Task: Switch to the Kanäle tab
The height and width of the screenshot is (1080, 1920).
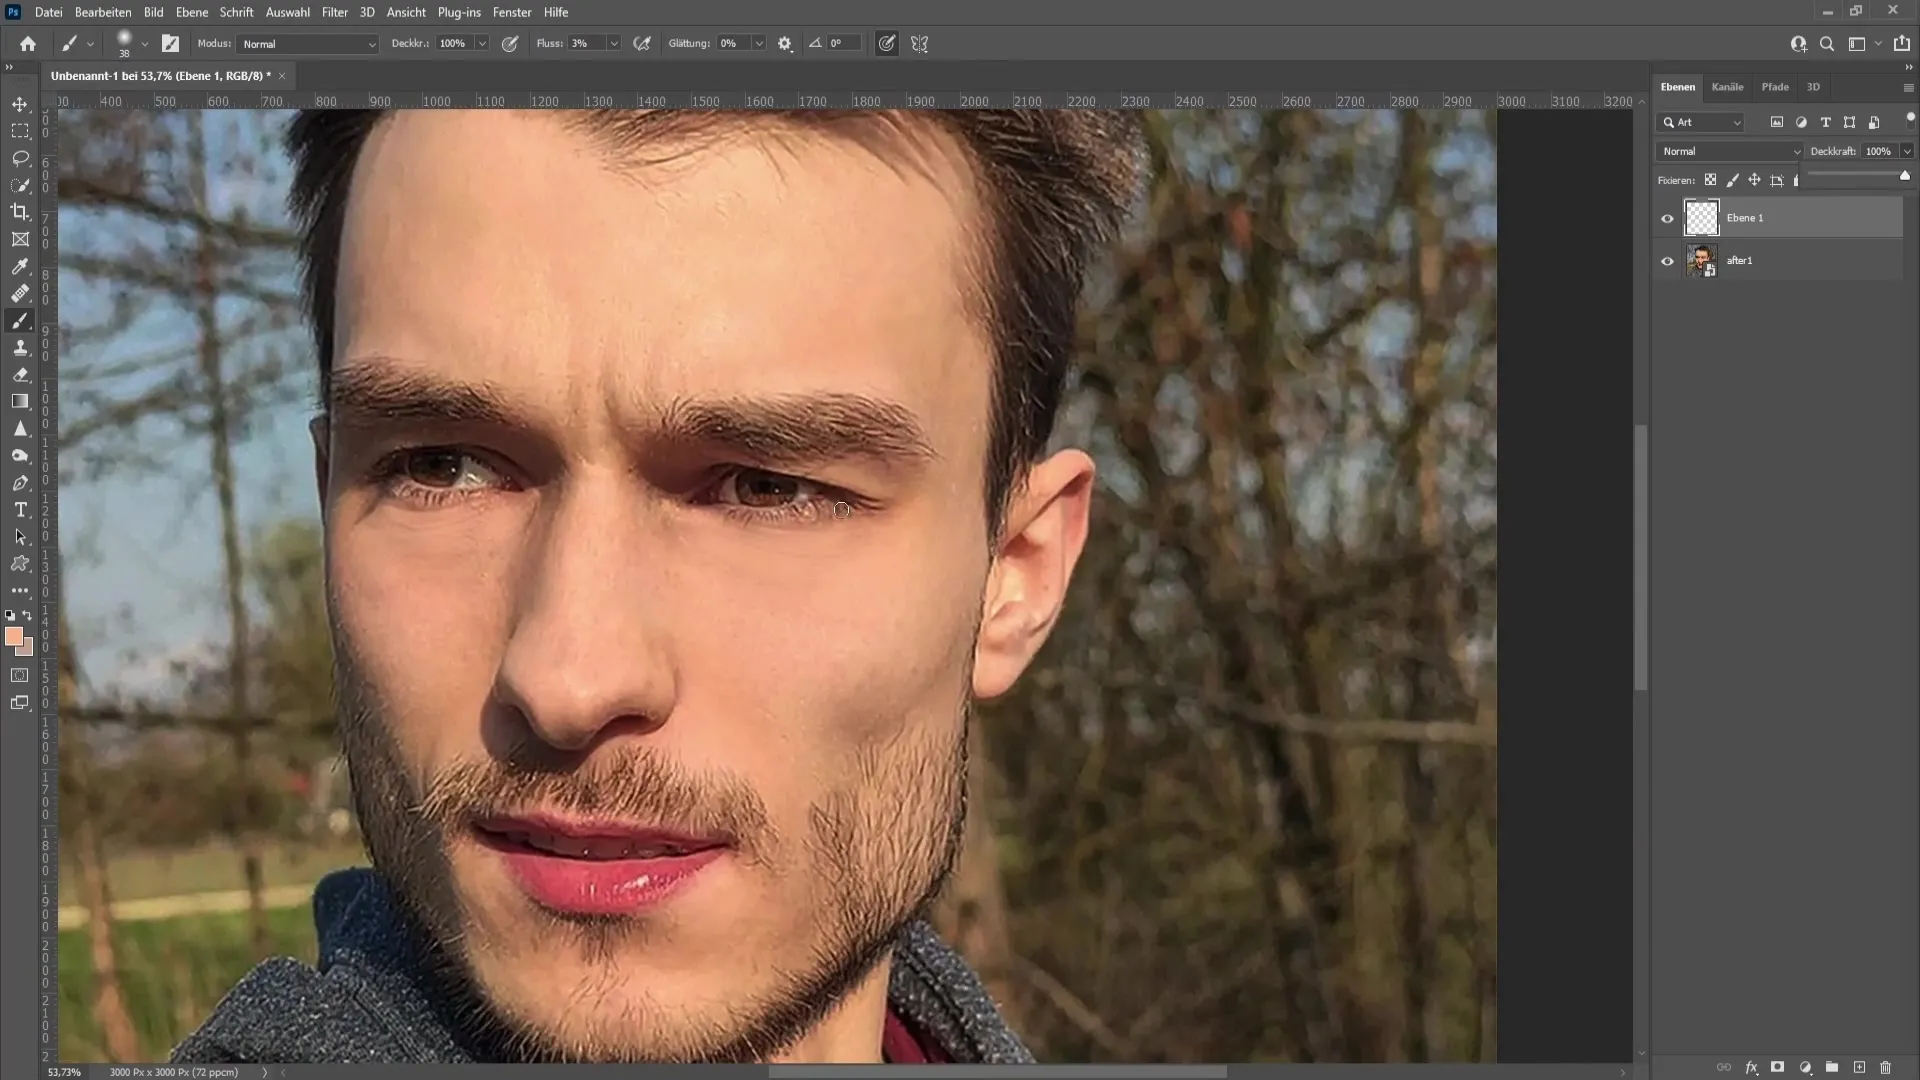Action: 1729,86
